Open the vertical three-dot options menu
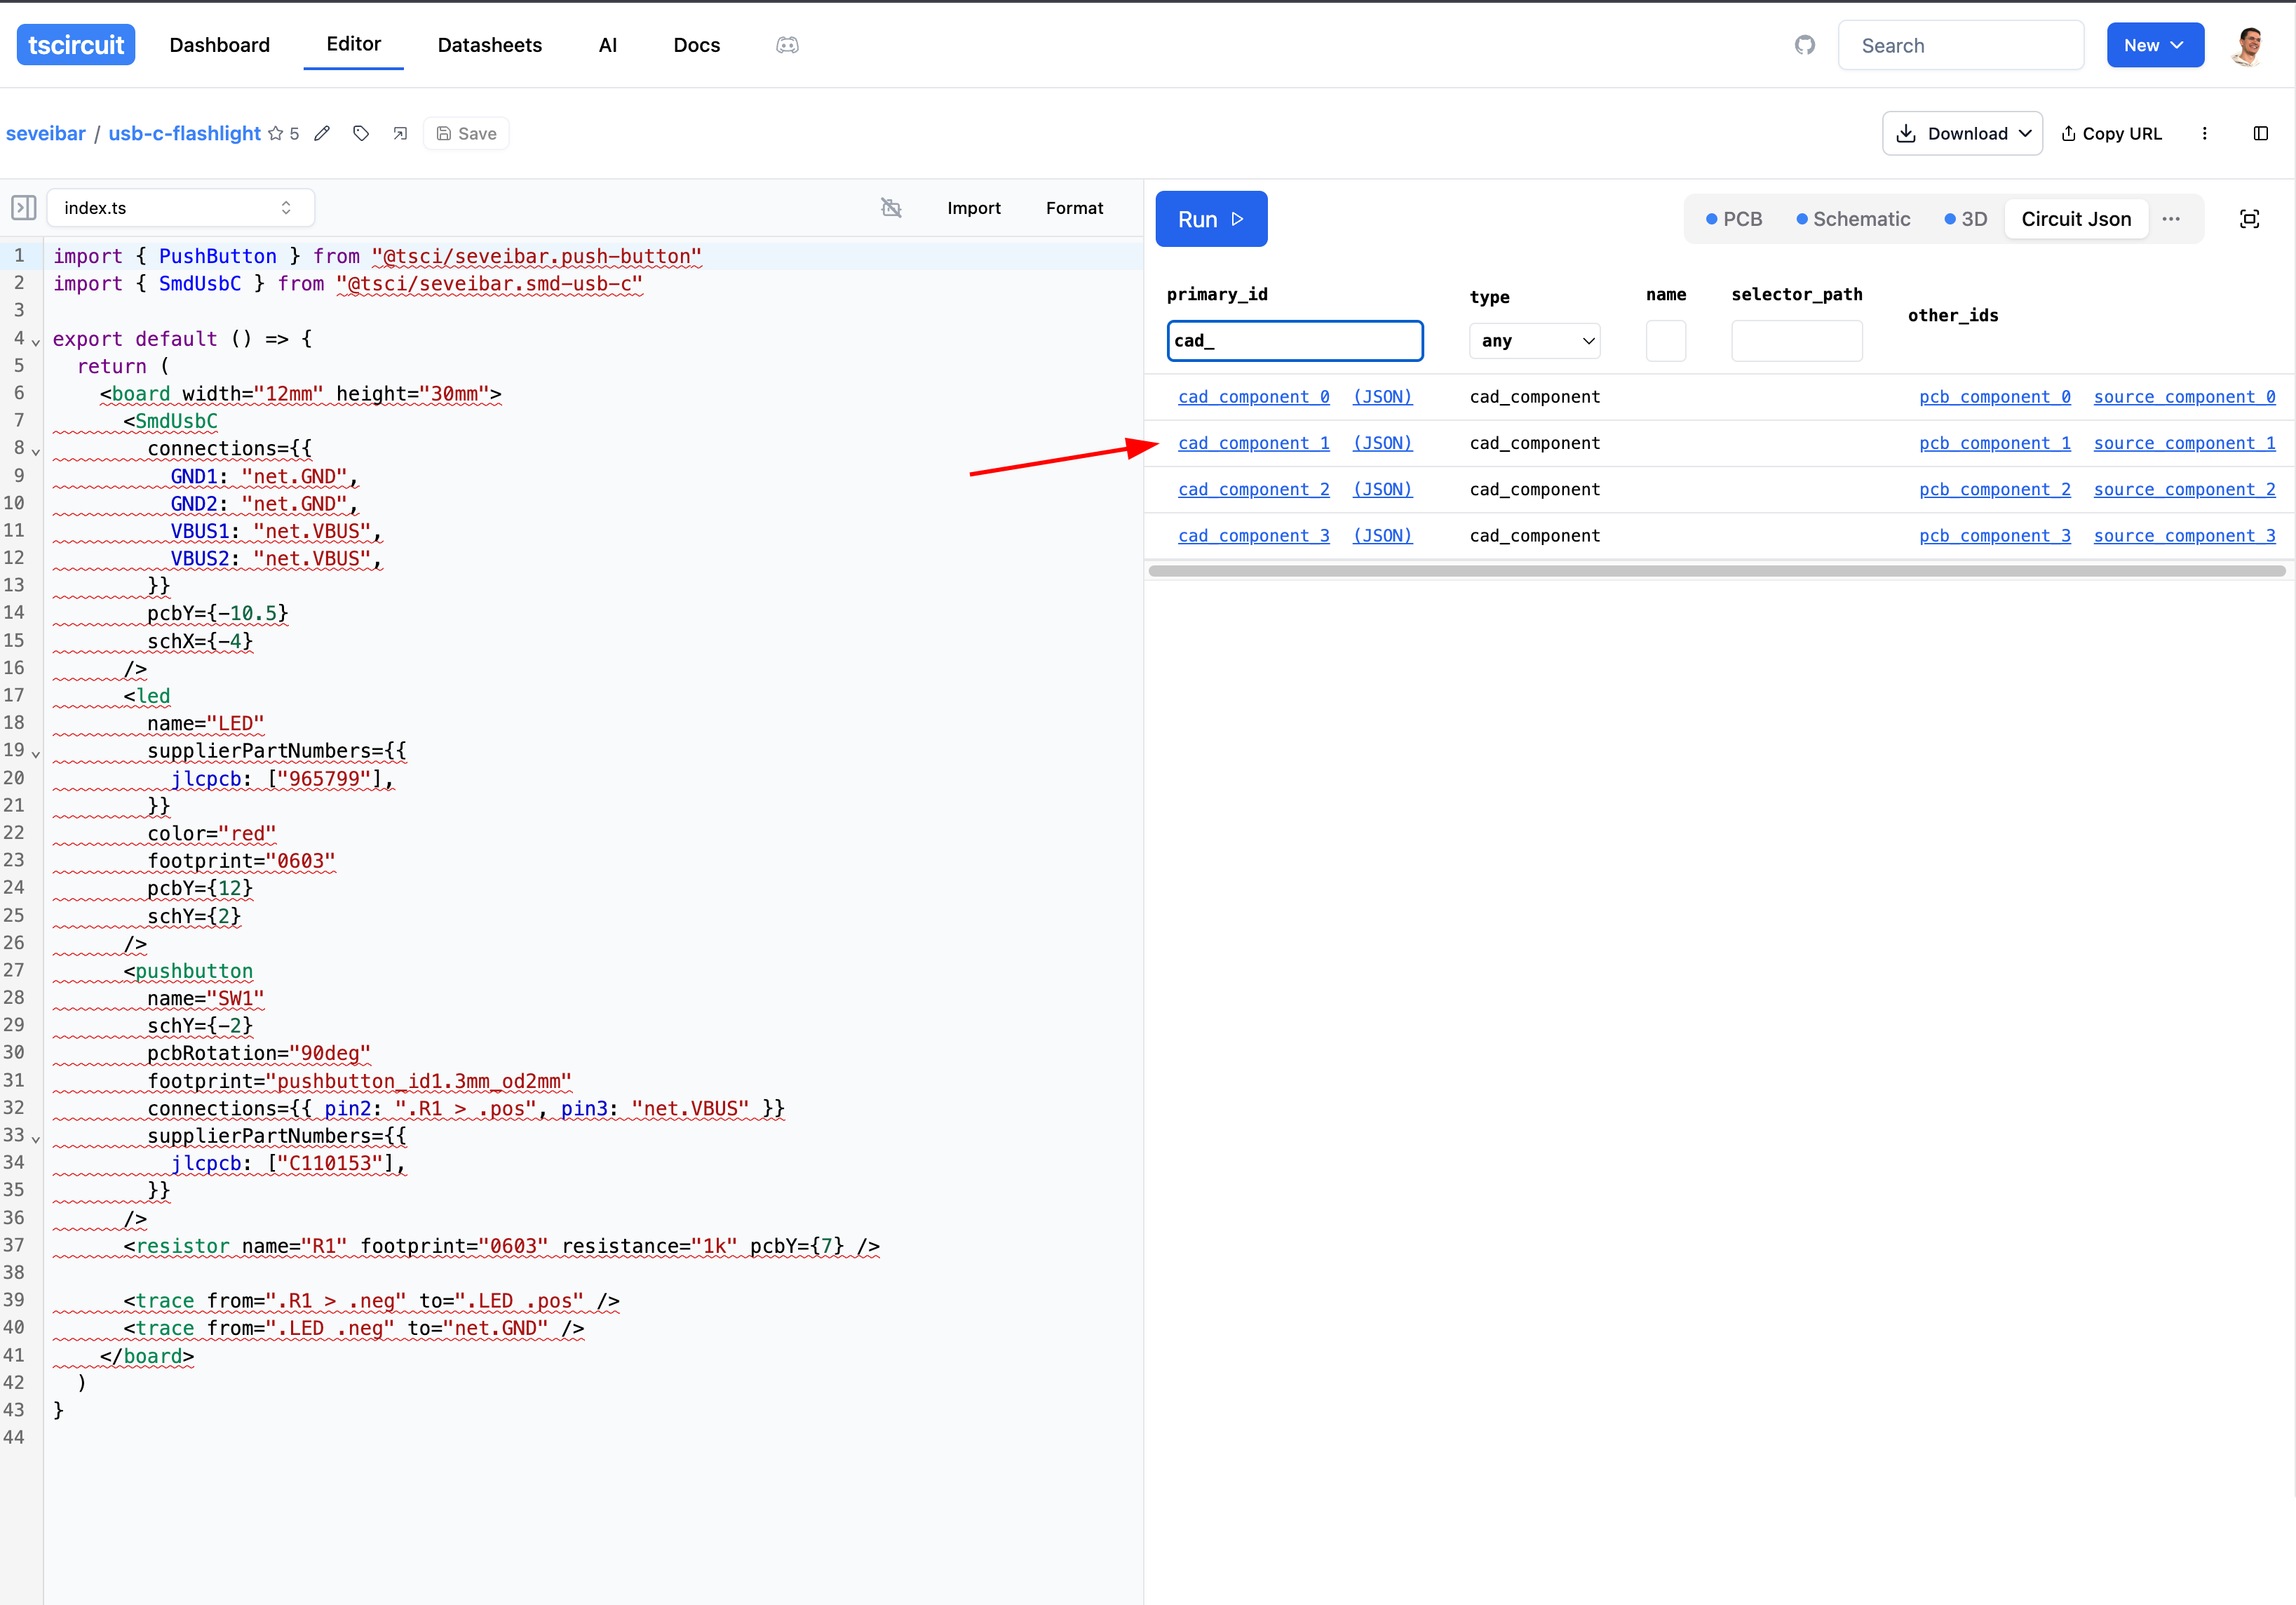Screen dimensions: 2296x1605 2204,134
